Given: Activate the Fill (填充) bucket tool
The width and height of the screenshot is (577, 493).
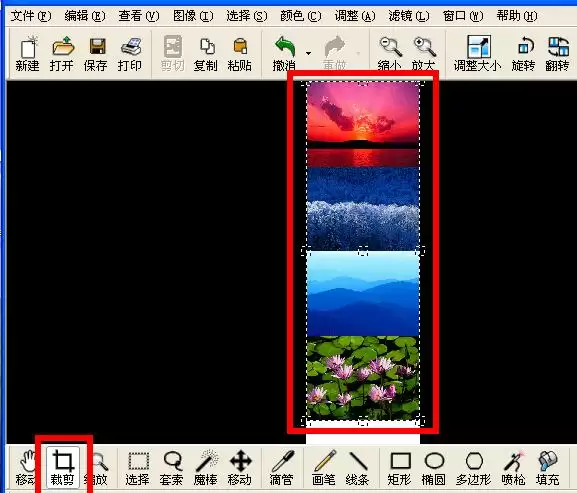Looking at the screenshot, I should (x=548, y=467).
